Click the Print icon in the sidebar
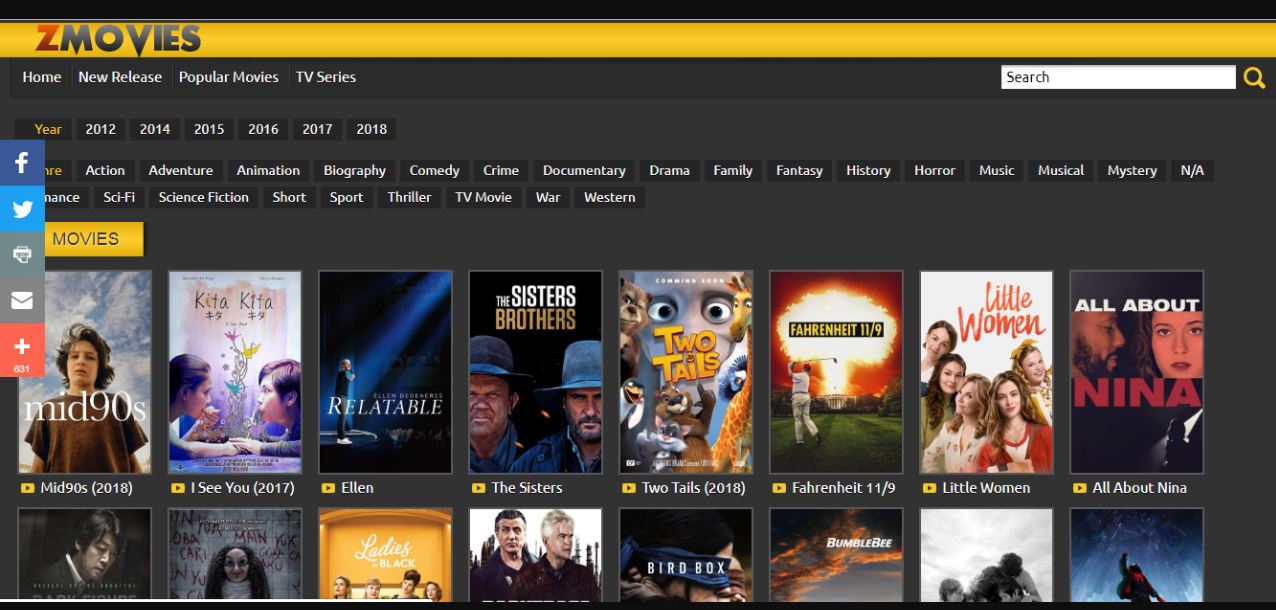Image resolution: width=1276 pixels, height=610 pixels. click(x=21, y=254)
